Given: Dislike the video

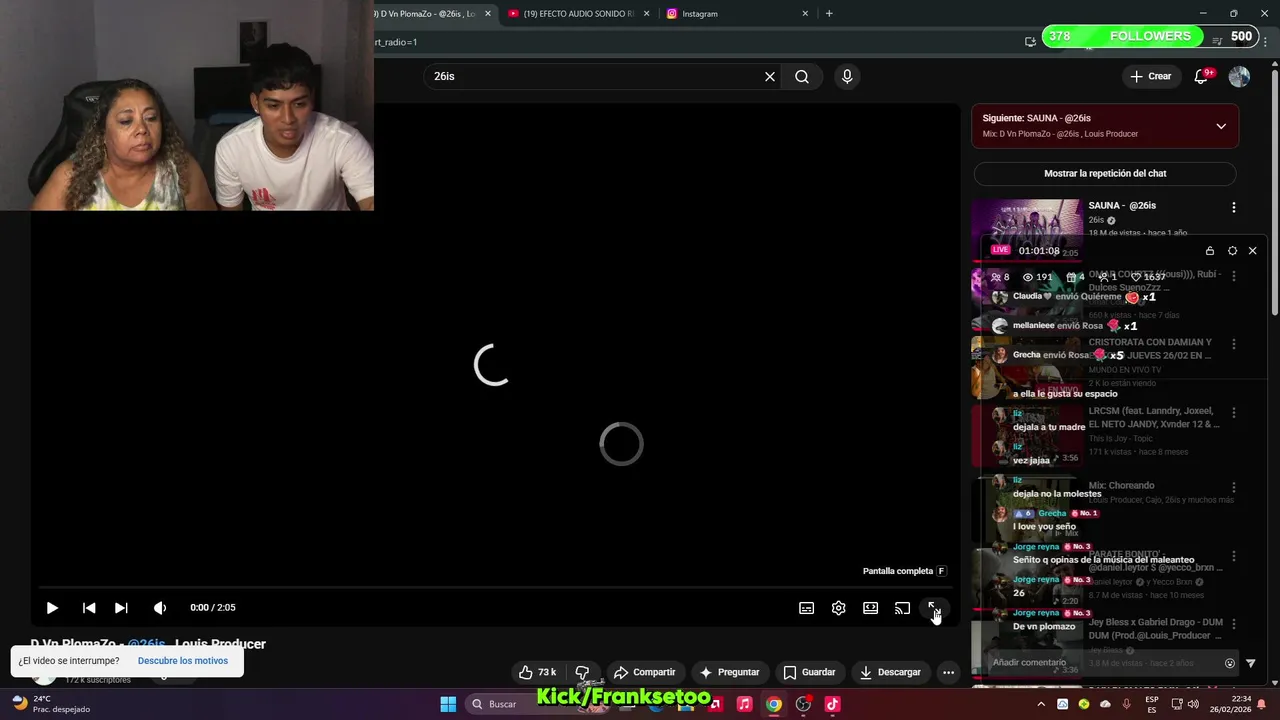Looking at the screenshot, I should click(583, 672).
